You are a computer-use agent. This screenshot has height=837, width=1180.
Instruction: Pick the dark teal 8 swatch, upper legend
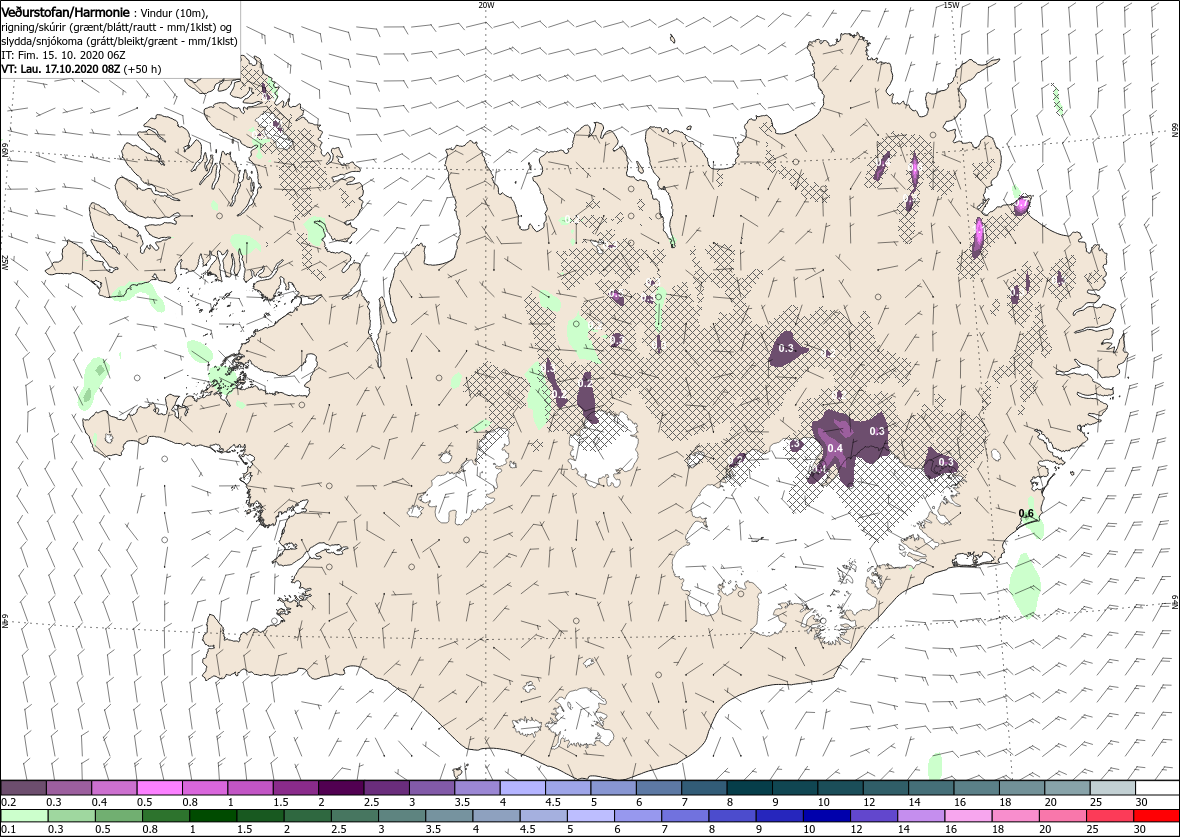749,787
